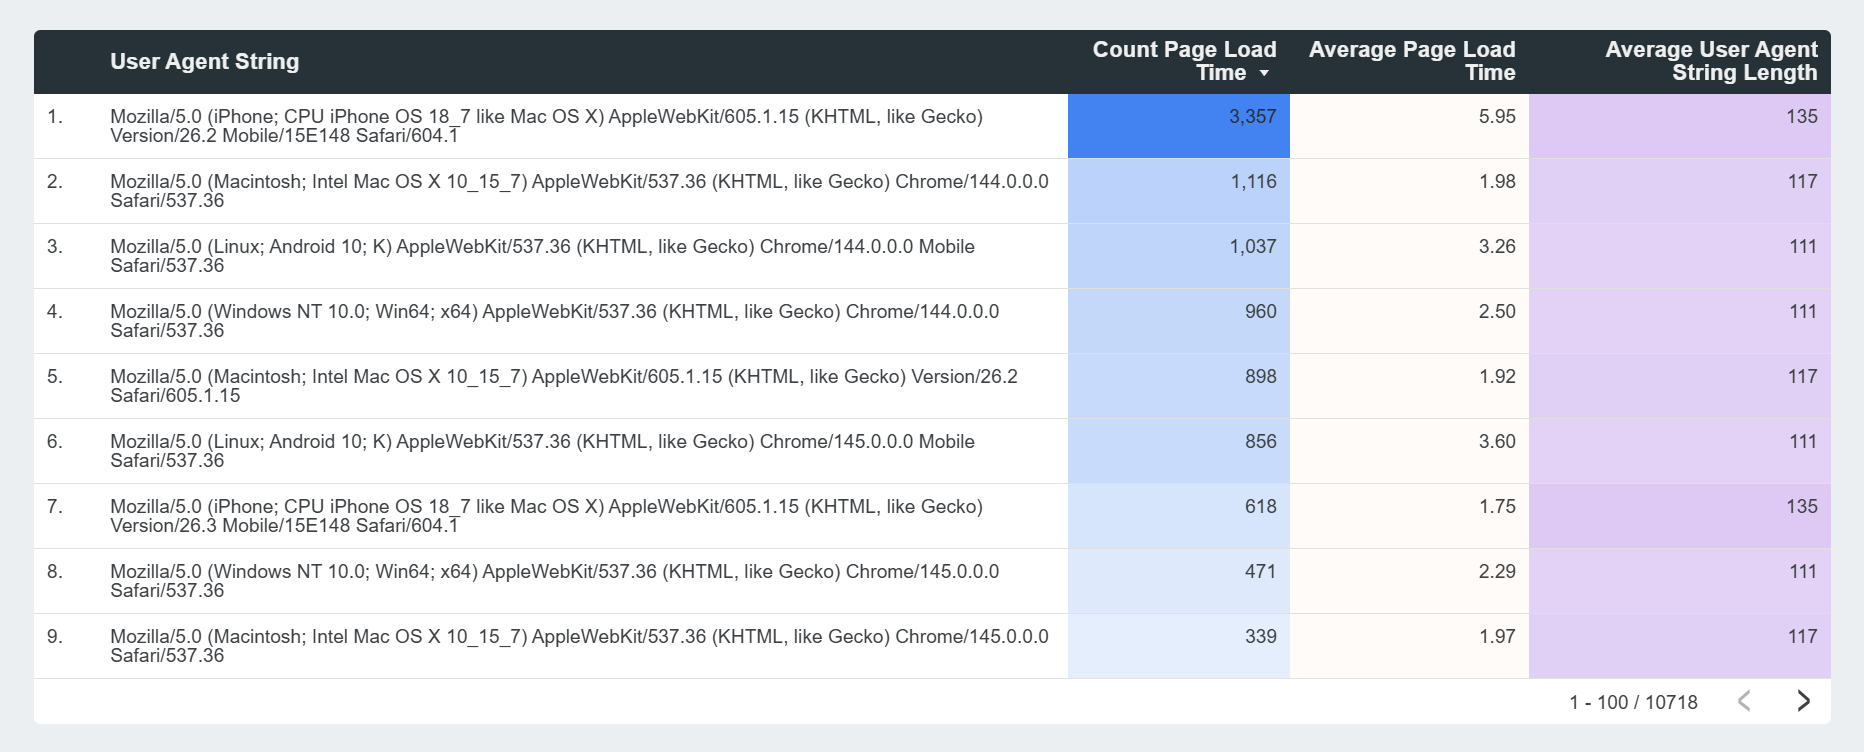Select row 4 Windows Chrome/144 user agent
Screen dimensions: 1864x752
coord(554,321)
